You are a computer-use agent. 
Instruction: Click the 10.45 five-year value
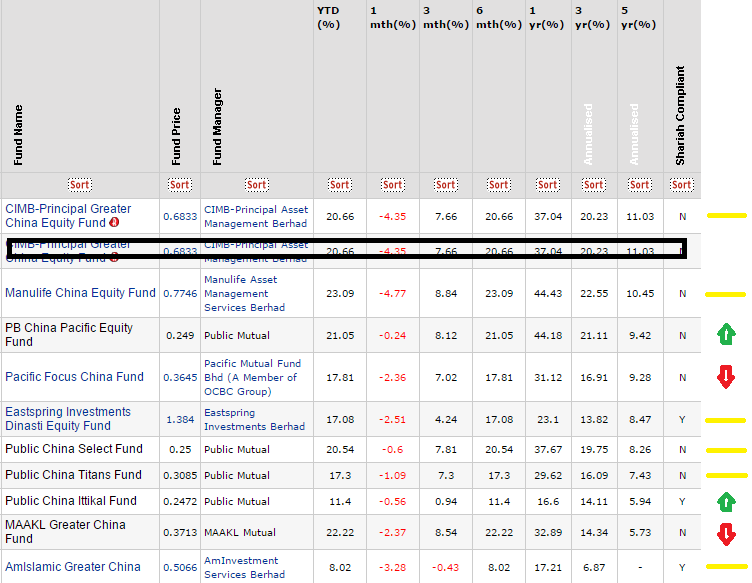[x=640, y=293]
